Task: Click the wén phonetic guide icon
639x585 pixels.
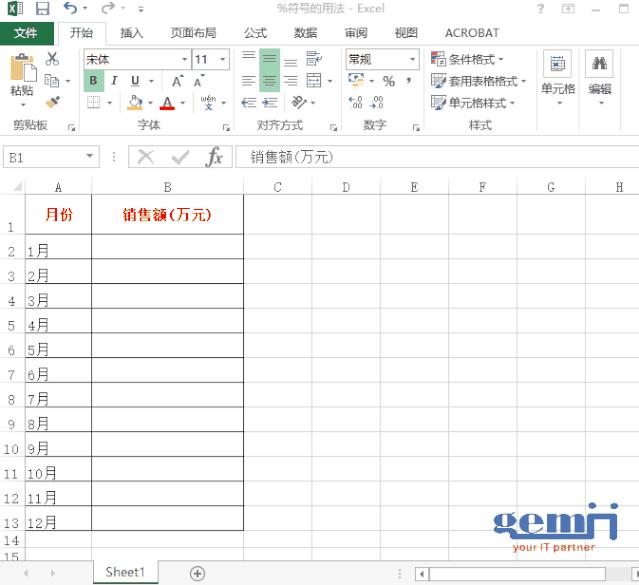Action: click(208, 103)
